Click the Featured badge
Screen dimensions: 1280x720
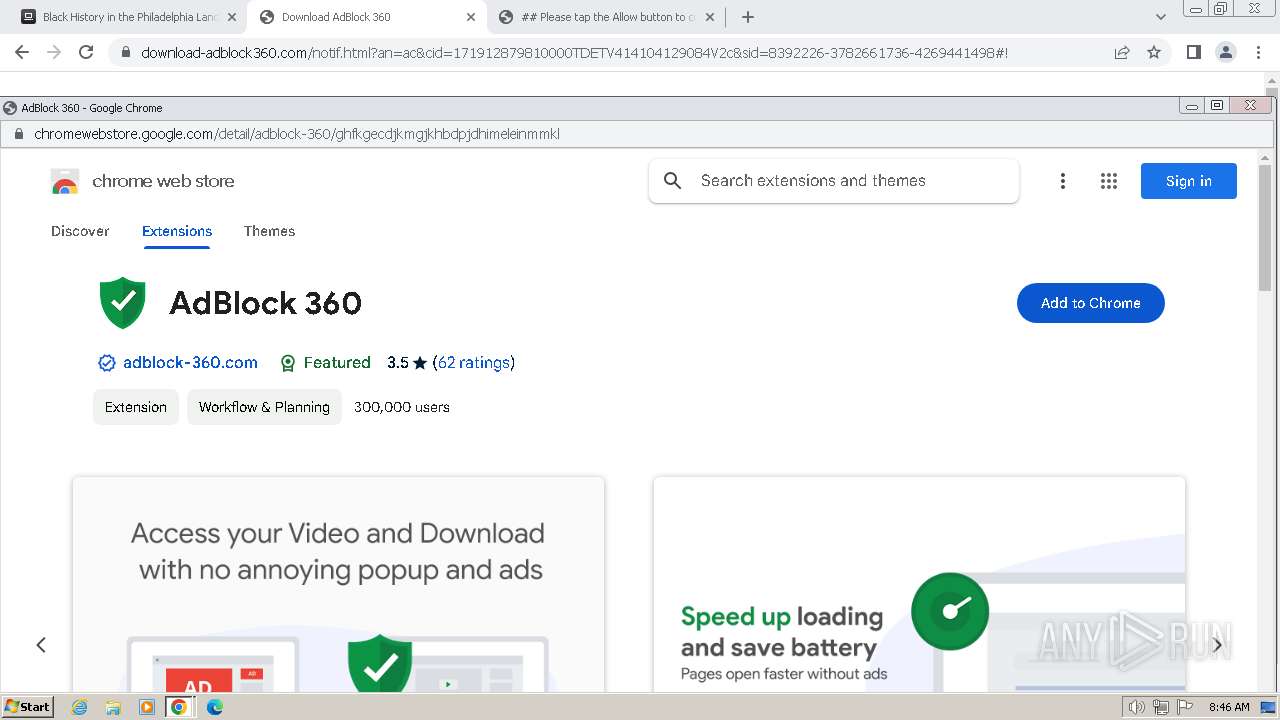point(325,363)
